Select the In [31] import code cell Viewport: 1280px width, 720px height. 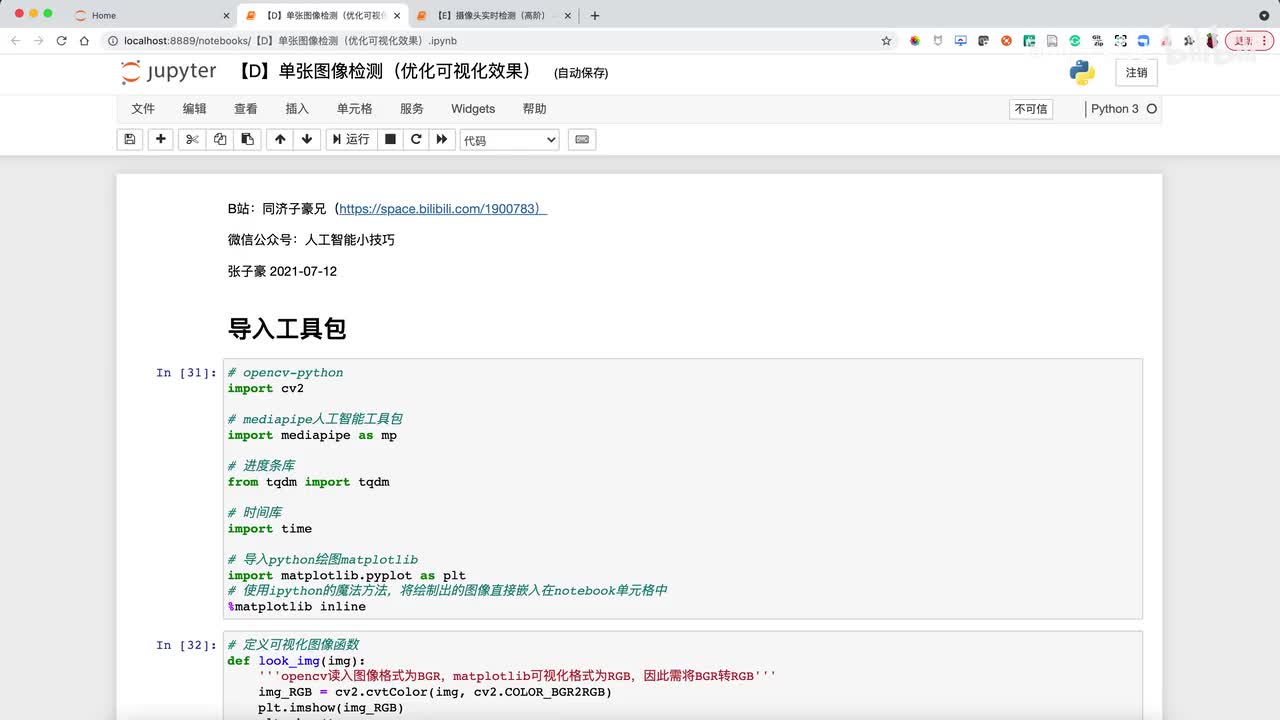point(683,489)
